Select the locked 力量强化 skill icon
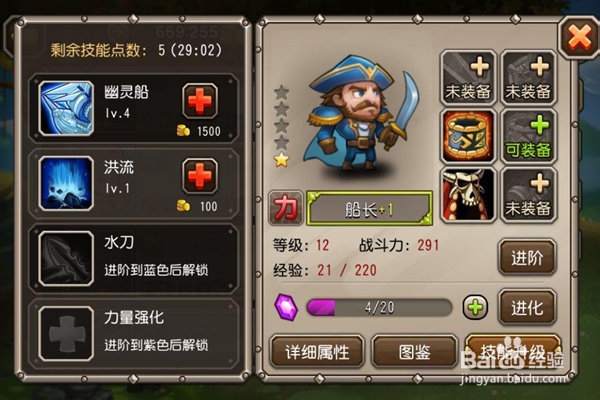The image size is (600, 400). [x=66, y=333]
